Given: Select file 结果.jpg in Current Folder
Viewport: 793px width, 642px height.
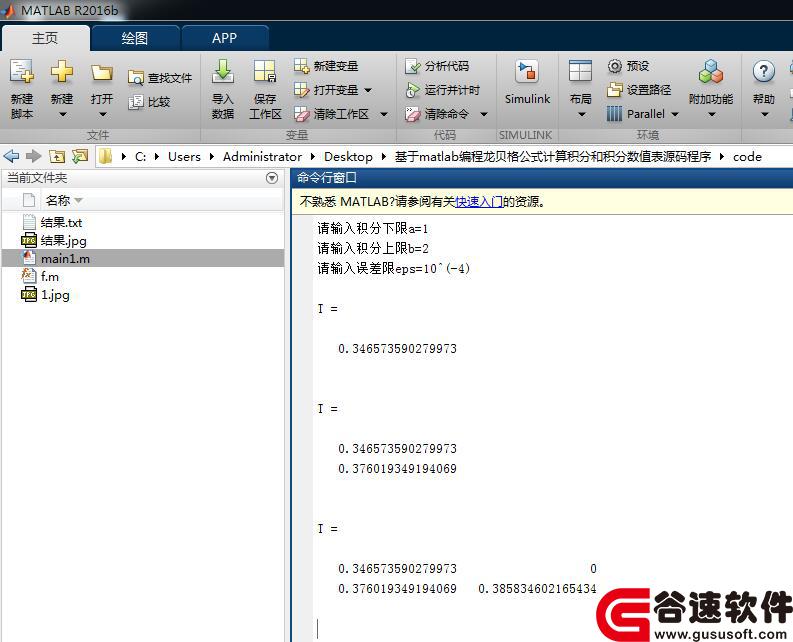Looking at the screenshot, I should pyautogui.click(x=143, y=241).
